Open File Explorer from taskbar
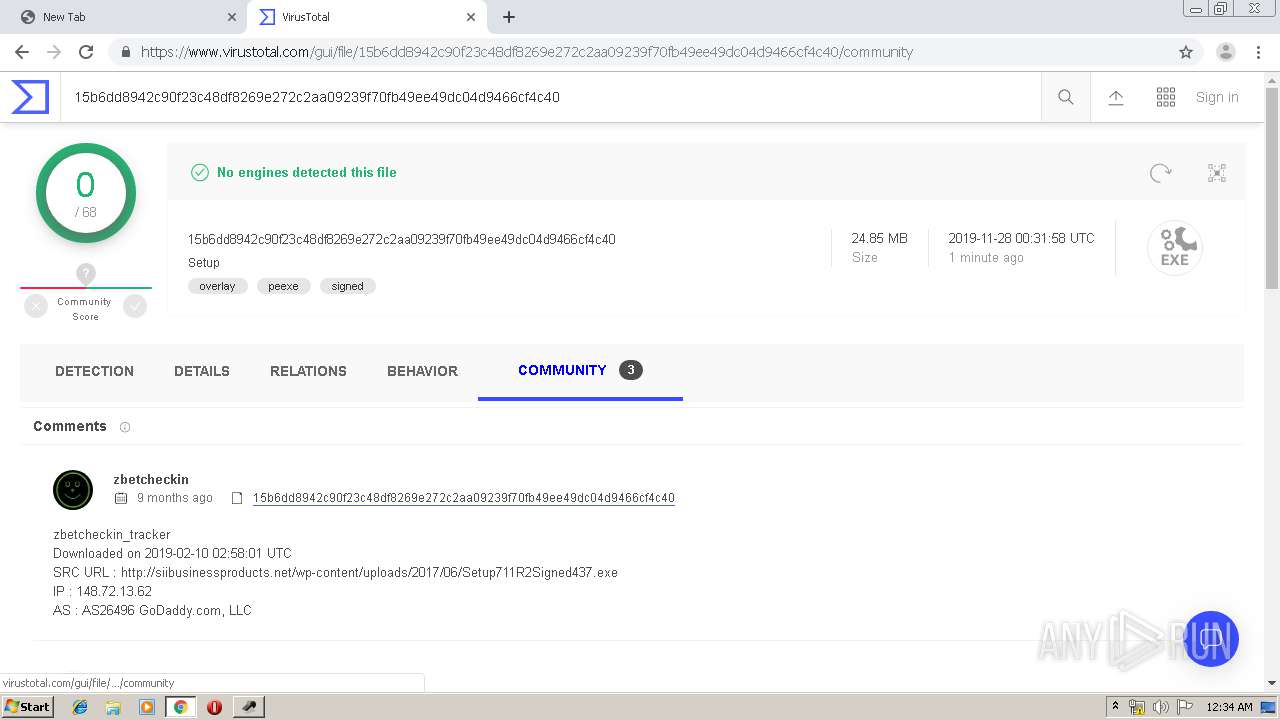This screenshot has height=720, width=1280. (113, 707)
